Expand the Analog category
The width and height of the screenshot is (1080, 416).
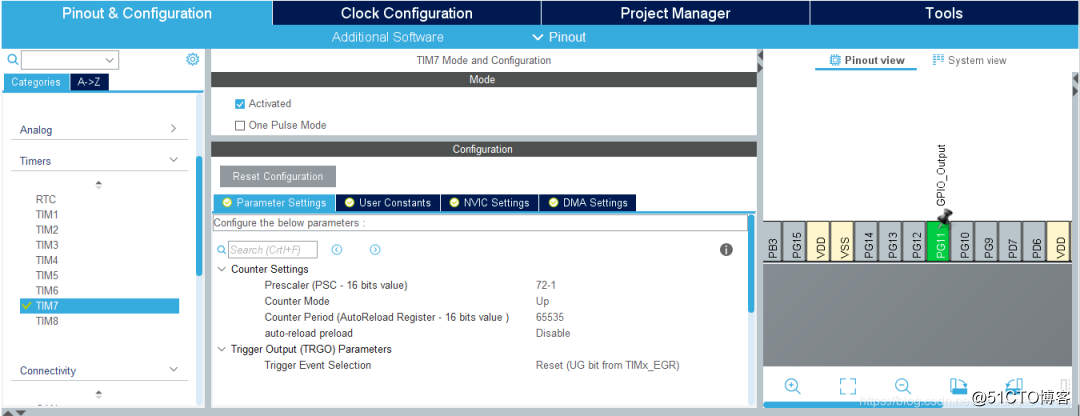click(173, 129)
